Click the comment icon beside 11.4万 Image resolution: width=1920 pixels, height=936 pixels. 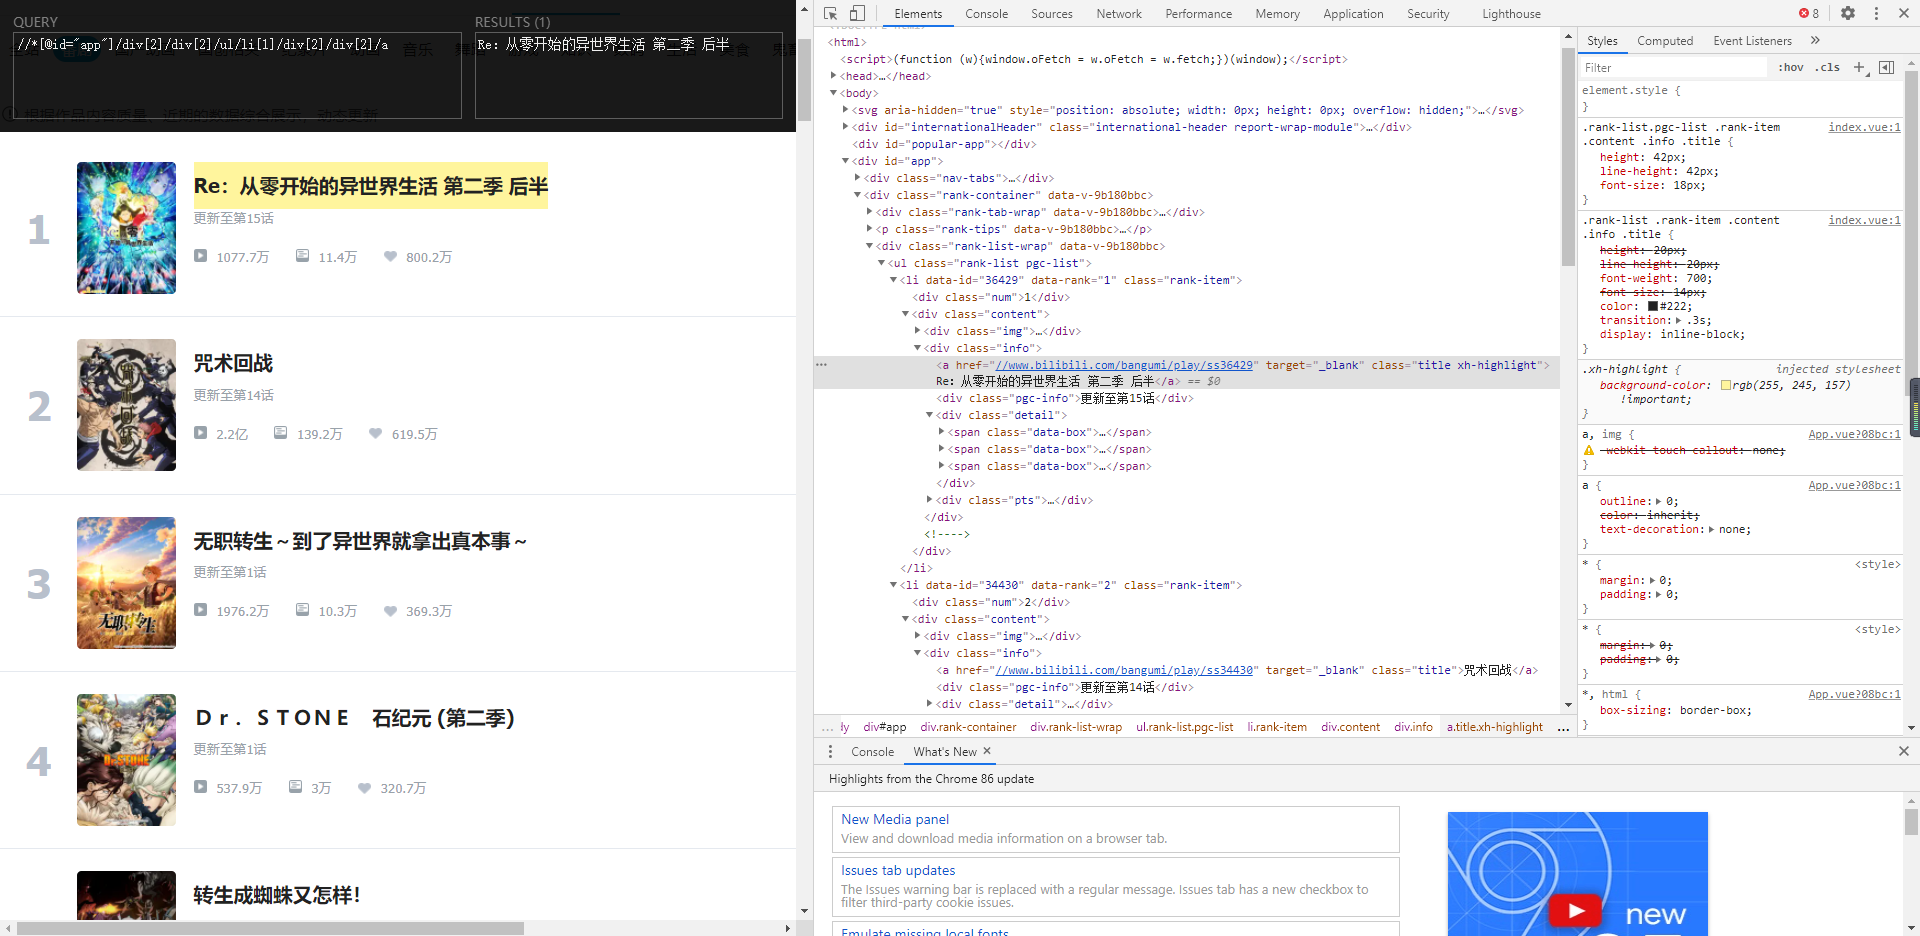click(x=303, y=256)
